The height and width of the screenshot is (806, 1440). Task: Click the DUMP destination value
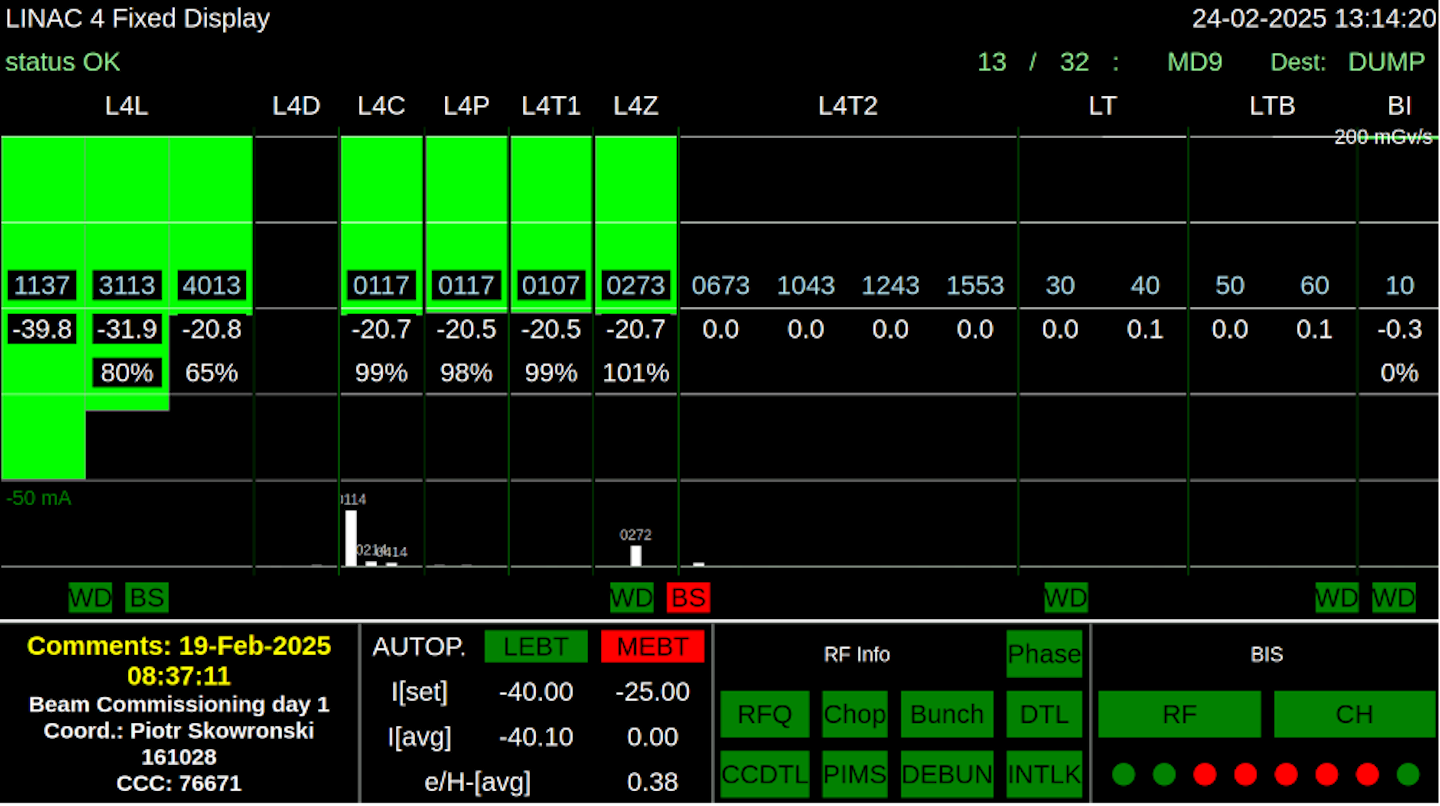click(1386, 62)
